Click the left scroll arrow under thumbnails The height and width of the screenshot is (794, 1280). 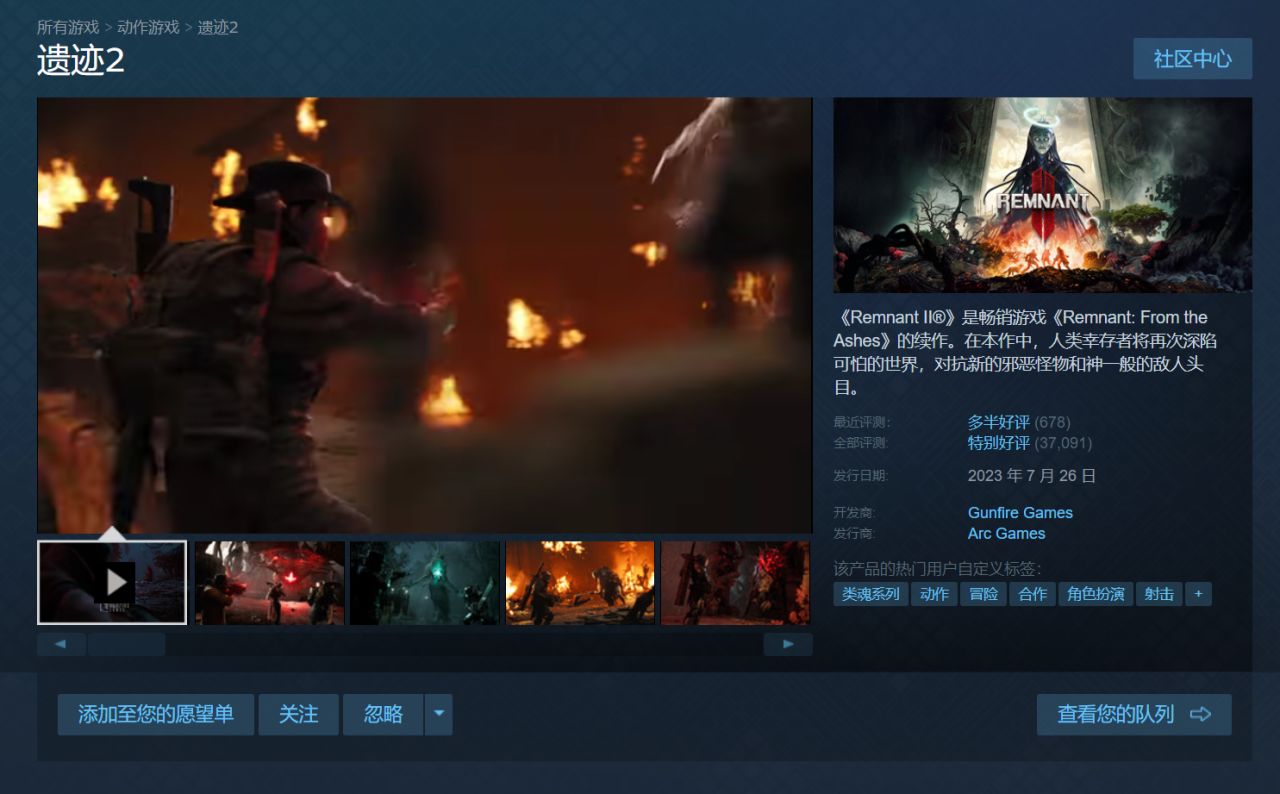(61, 645)
